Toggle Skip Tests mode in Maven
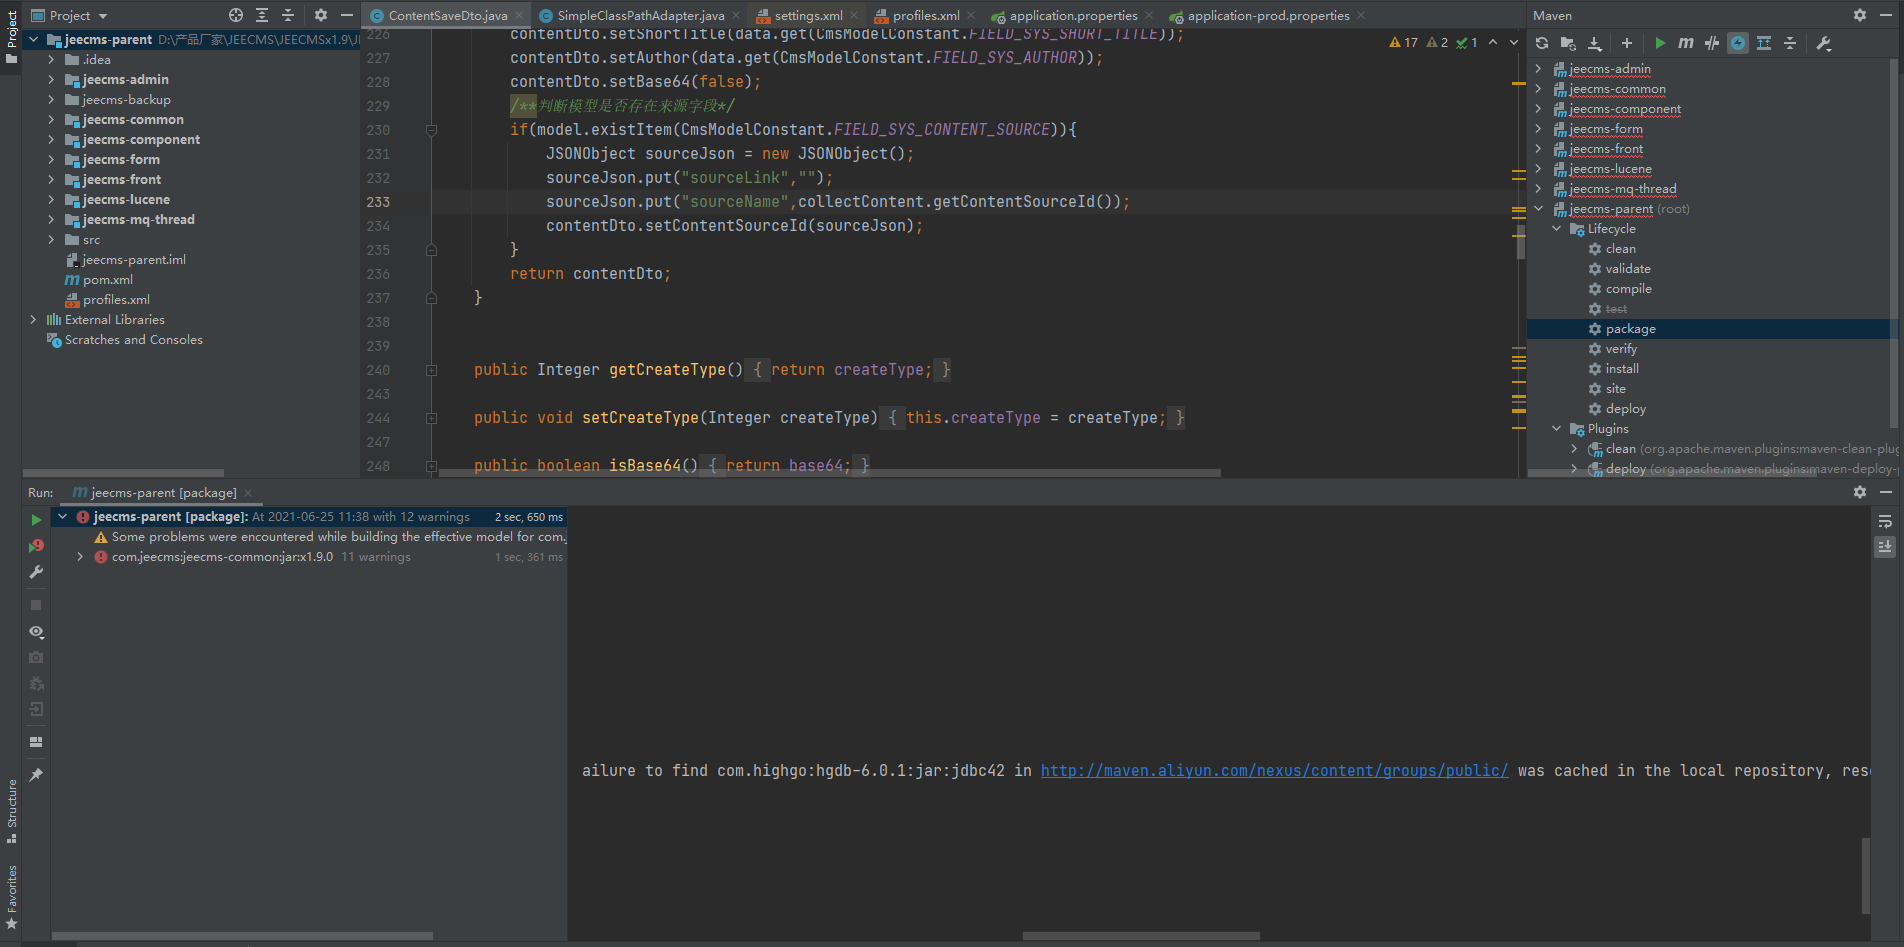This screenshot has height=947, width=1904. pos(1738,43)
